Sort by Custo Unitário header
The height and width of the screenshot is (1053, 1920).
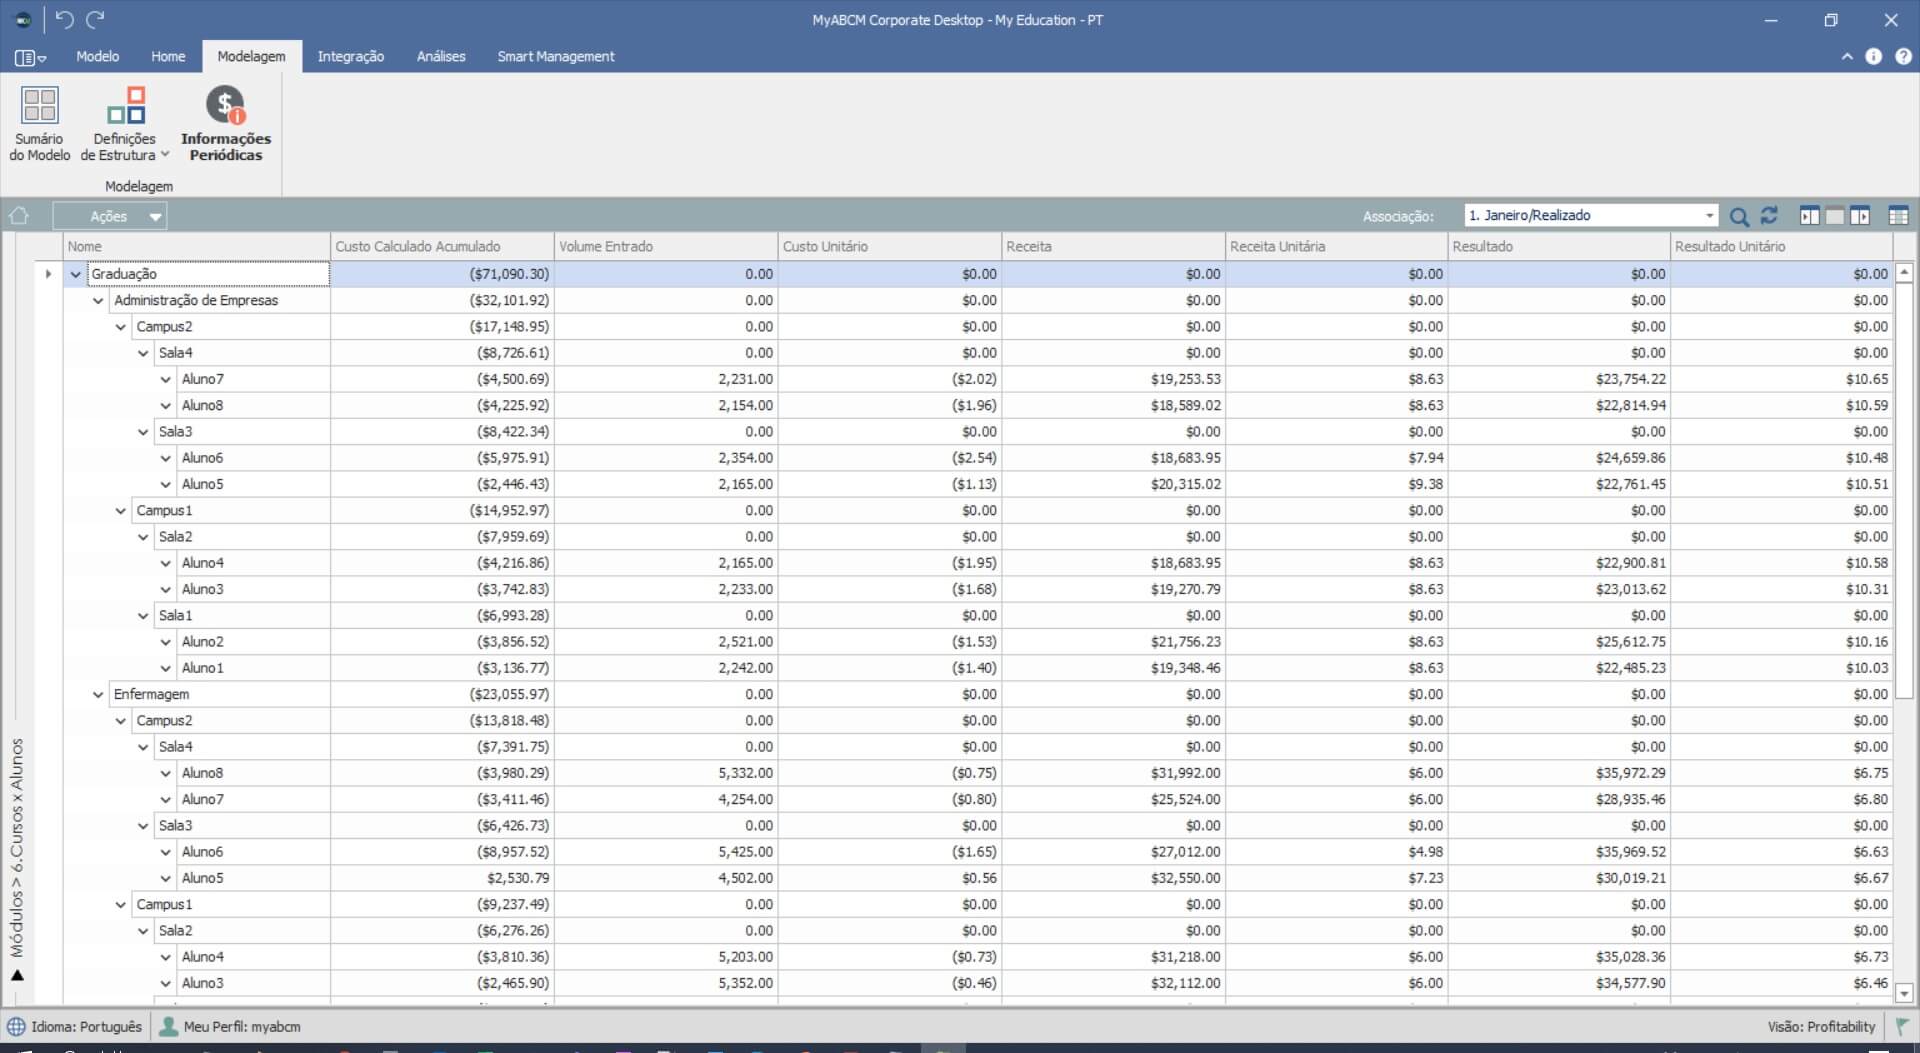890,246
